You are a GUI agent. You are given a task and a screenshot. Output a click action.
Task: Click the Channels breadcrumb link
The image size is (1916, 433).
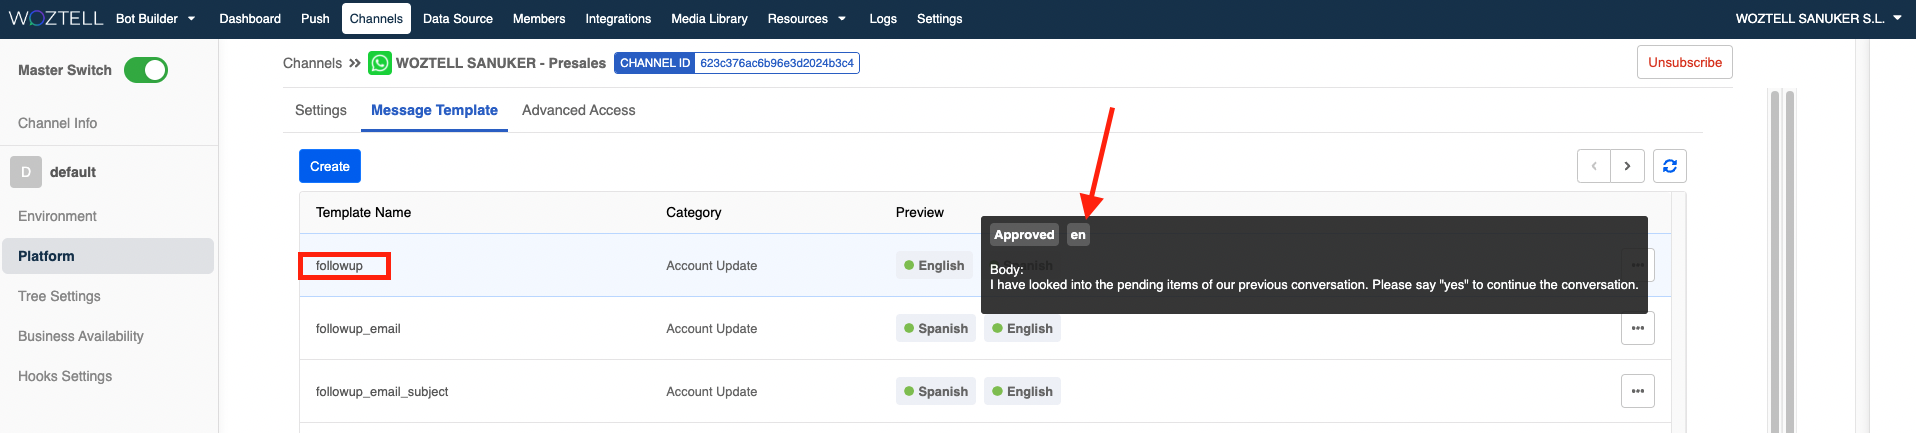(x=312, y=63)
